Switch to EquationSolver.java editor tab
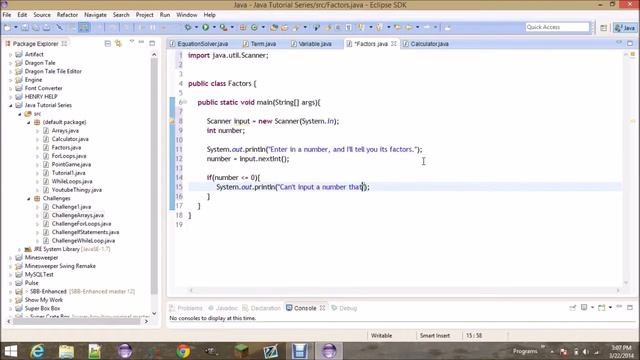Viewport: 640px width, 360px height. [x=199, y=44]
